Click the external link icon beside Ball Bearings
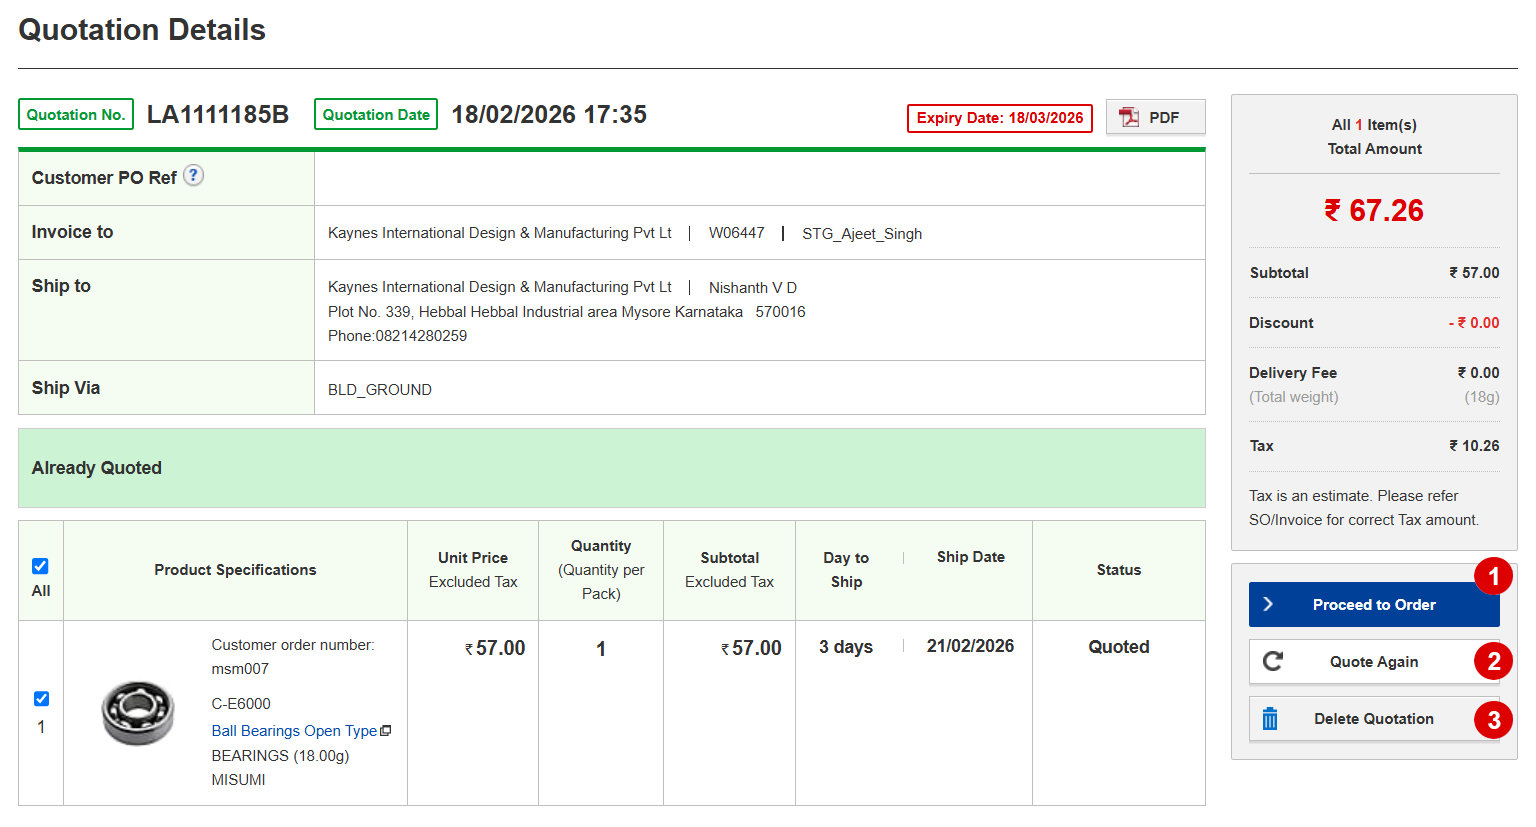The width and height of the screenshot is (1536, 827). tap(386, 731)
